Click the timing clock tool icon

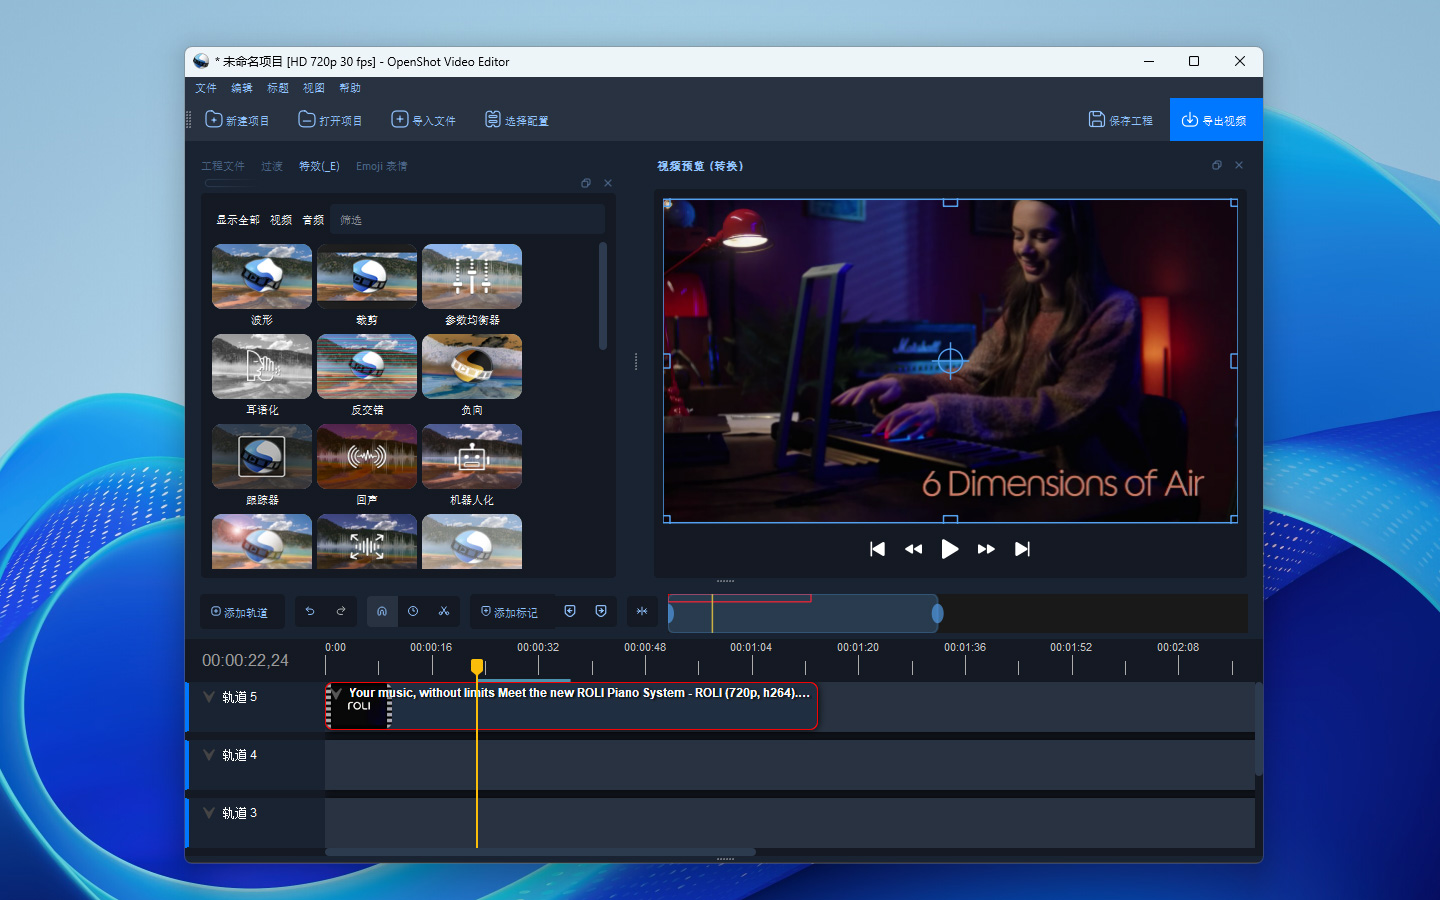tap(413, 611)
